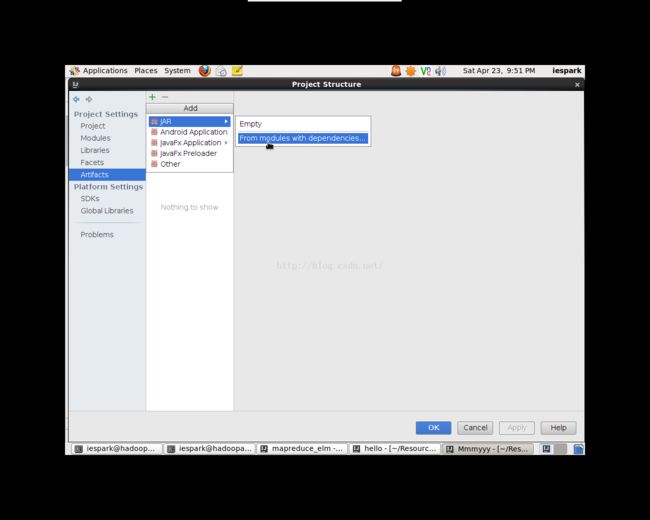Screen dimensions: 650x520
Task: Click the IntelliJ workspace switcher icon in the bottom panel
Action: (546, 449)
